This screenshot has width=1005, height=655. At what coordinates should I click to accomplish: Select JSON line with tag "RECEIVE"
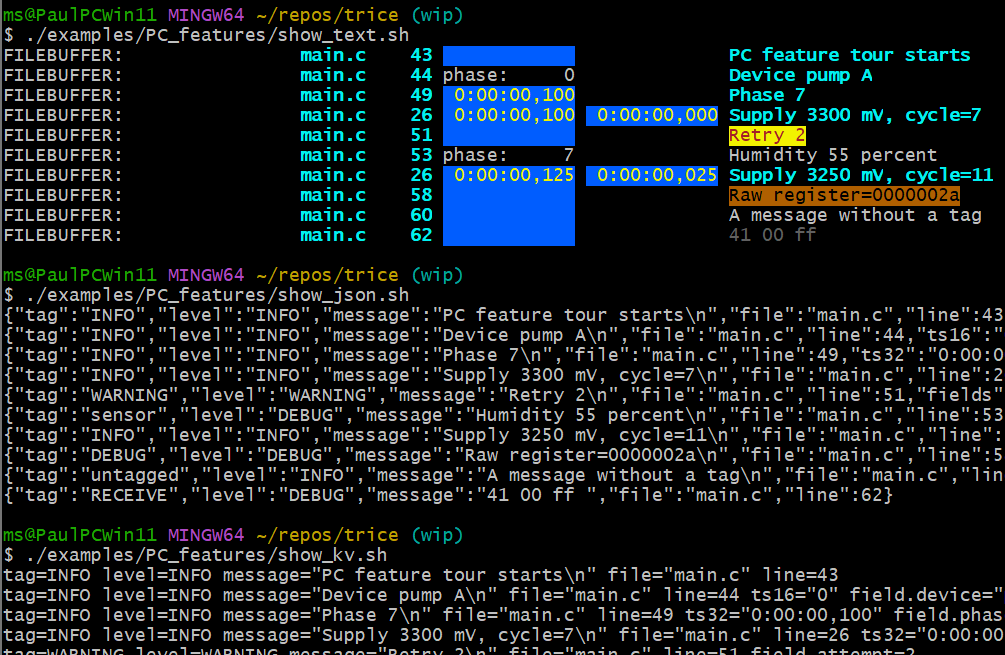tap(448, 495)
